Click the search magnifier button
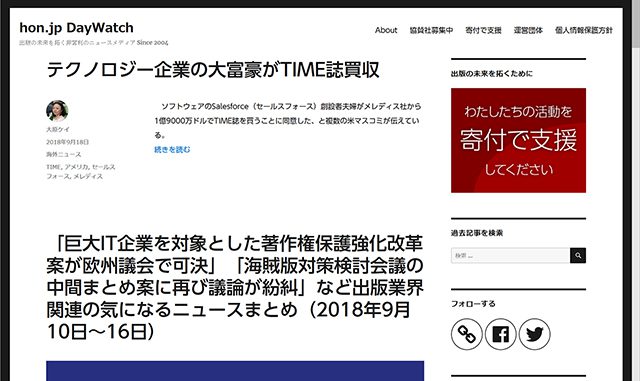 coord(578,256)
